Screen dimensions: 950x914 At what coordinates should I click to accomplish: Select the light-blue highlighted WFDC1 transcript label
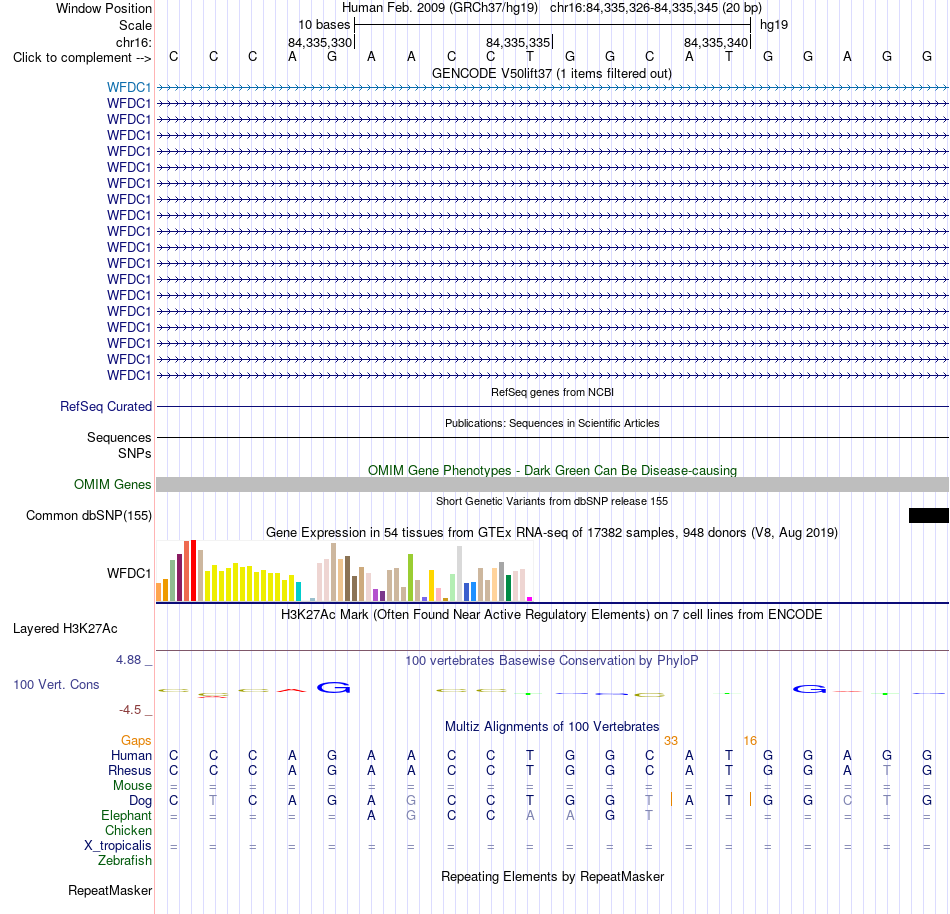pyautogui.click(x=128, y=87)
